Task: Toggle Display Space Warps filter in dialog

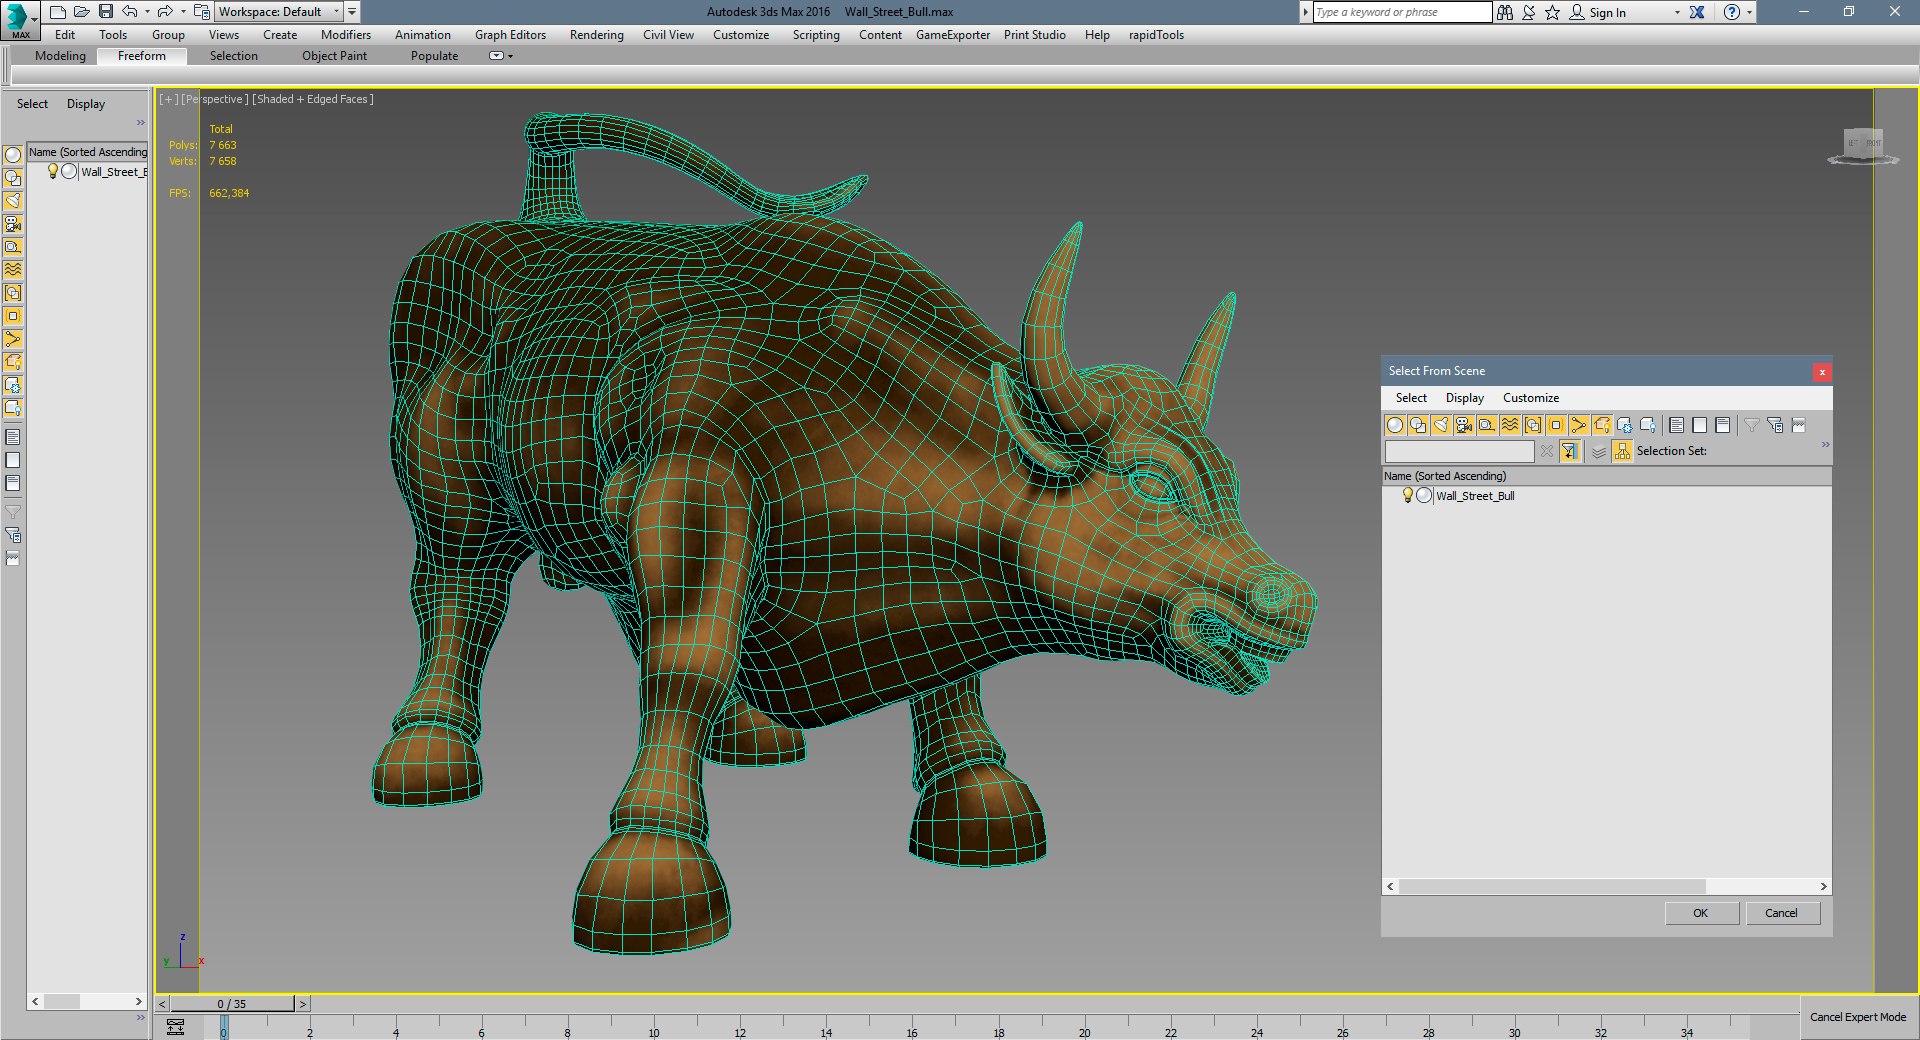Action: (x=1510, y=425)
